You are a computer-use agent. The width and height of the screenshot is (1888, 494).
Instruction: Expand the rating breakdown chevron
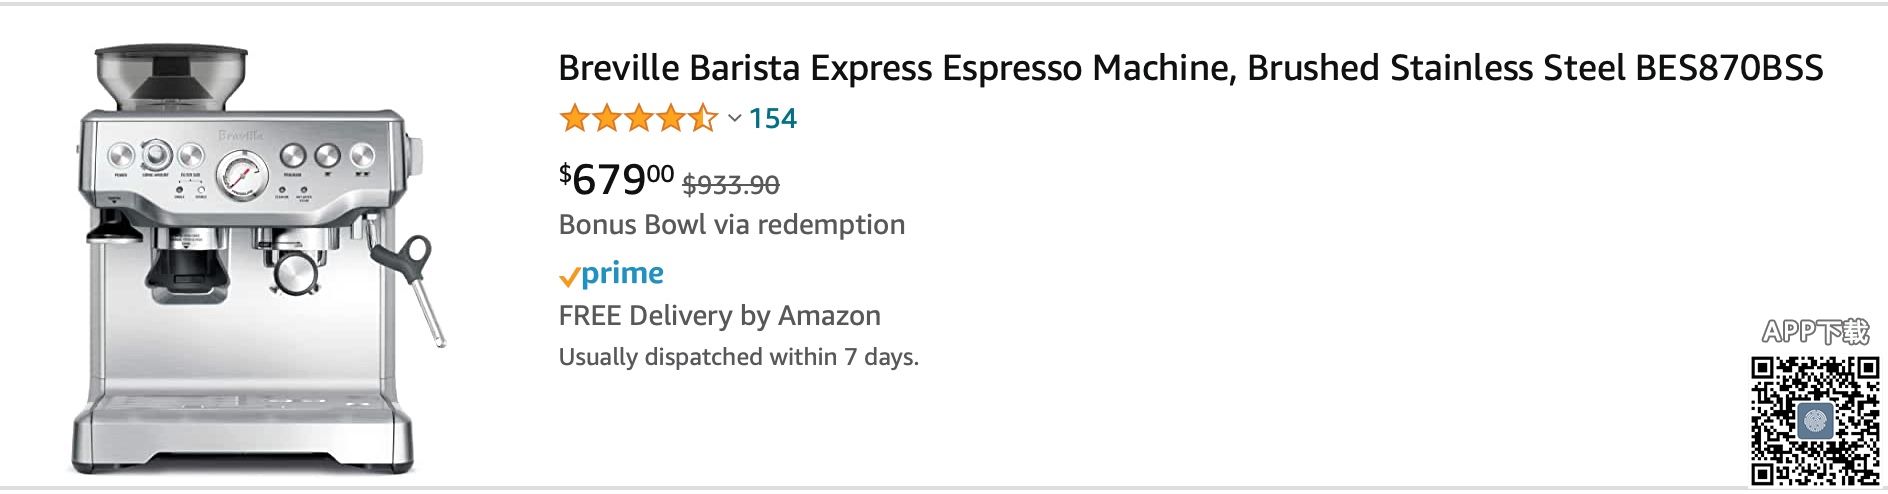[734, 119]
